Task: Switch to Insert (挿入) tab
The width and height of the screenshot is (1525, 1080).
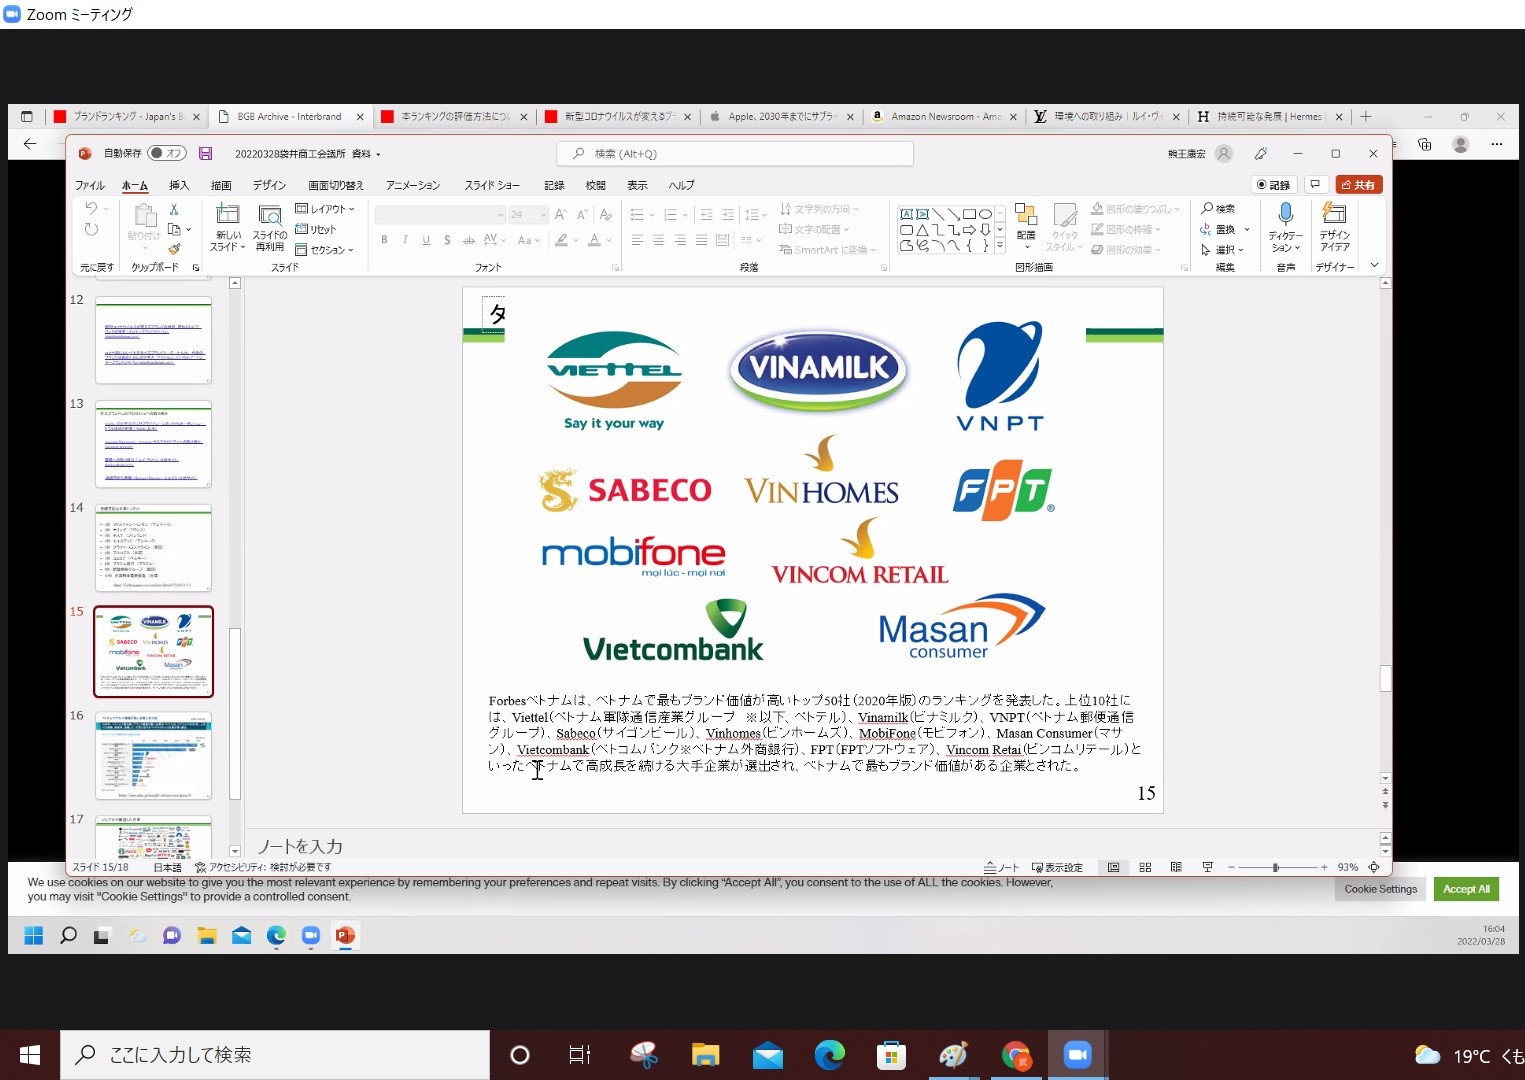Action: pyautogui.click(x=179, y=185)
